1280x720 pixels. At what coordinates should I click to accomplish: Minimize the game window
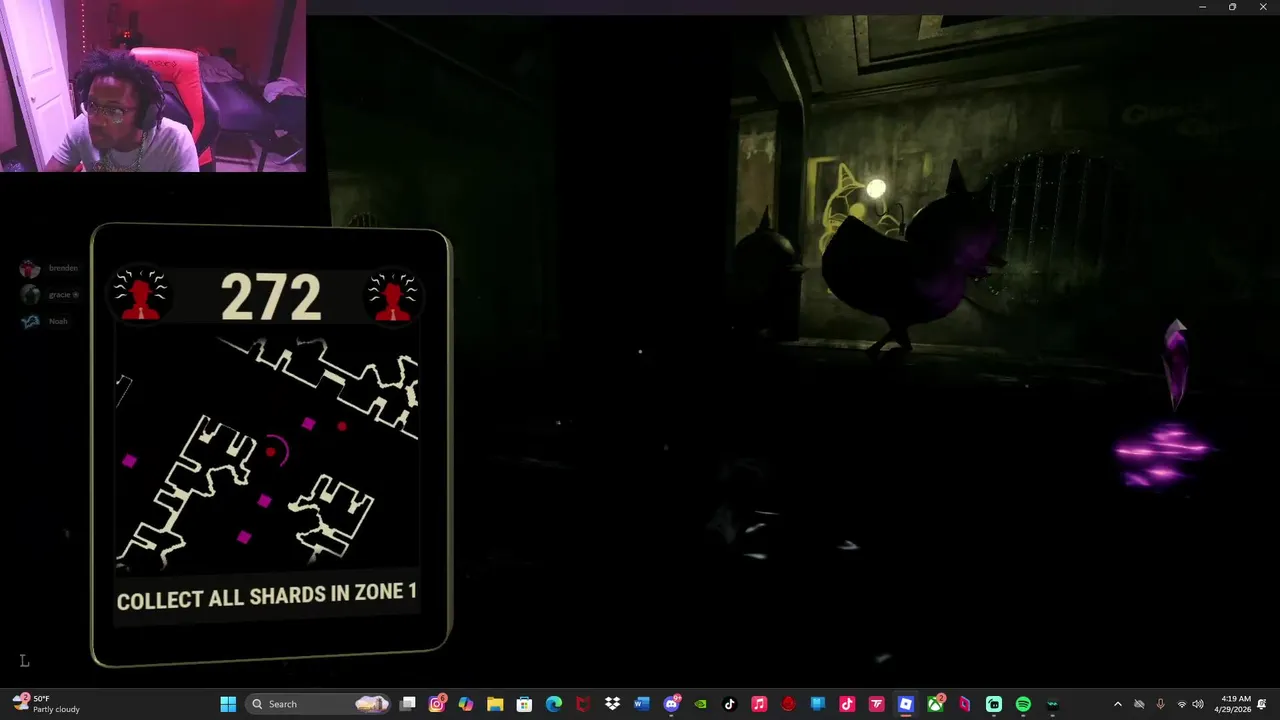coord(1202,7)
